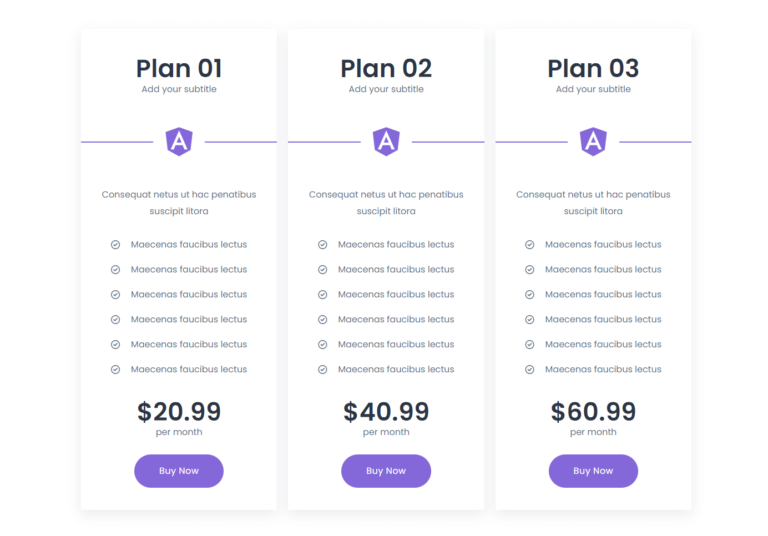
Task: Click third checkmark icon in Plan 02 list
Action: pyautogui.click(x=322, y=294)
